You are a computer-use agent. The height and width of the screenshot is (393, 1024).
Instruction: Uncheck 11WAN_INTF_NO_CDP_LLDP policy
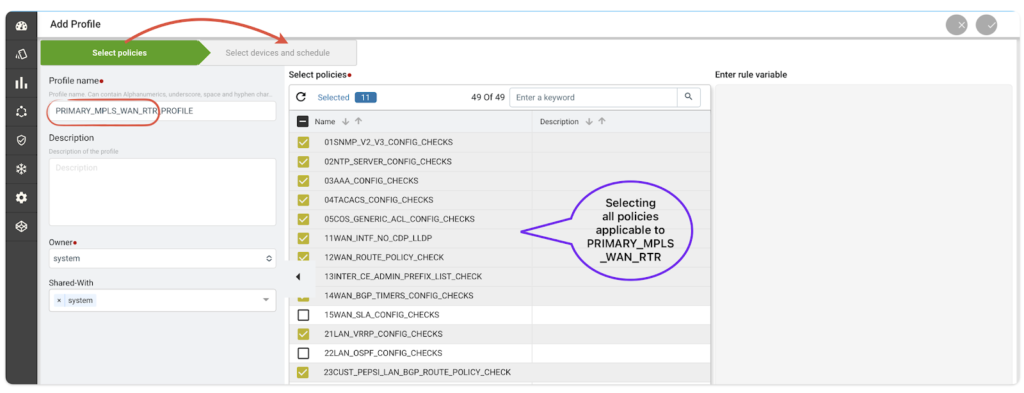click(x=303, y=238)
